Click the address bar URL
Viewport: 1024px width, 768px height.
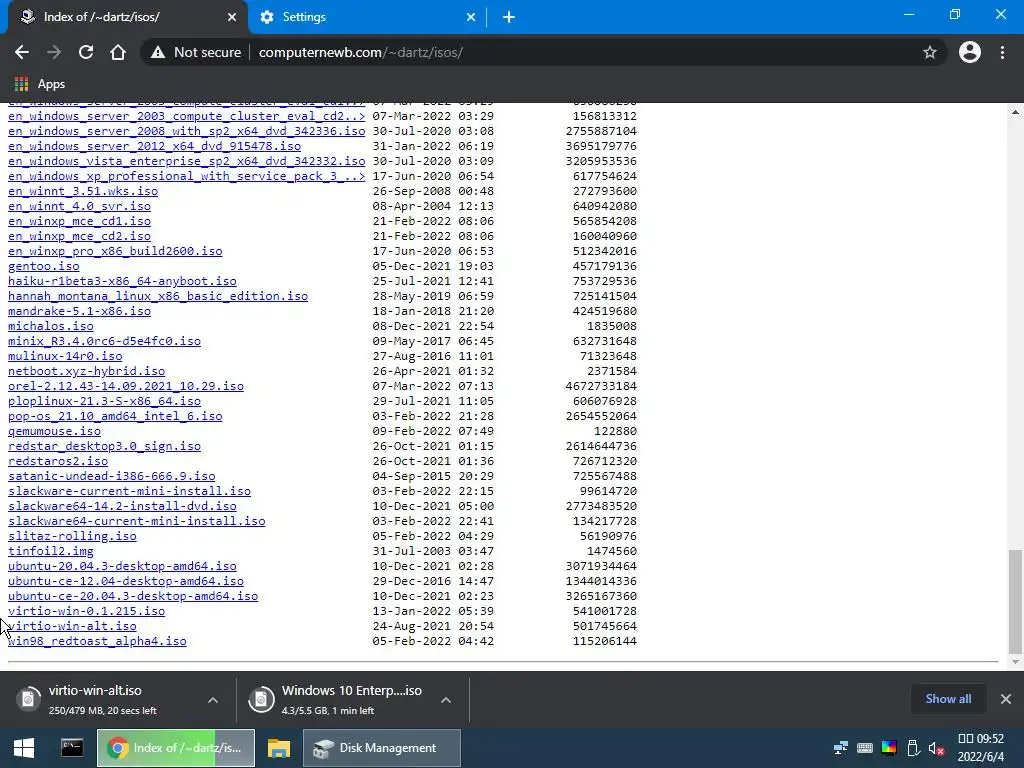[360, 52]
